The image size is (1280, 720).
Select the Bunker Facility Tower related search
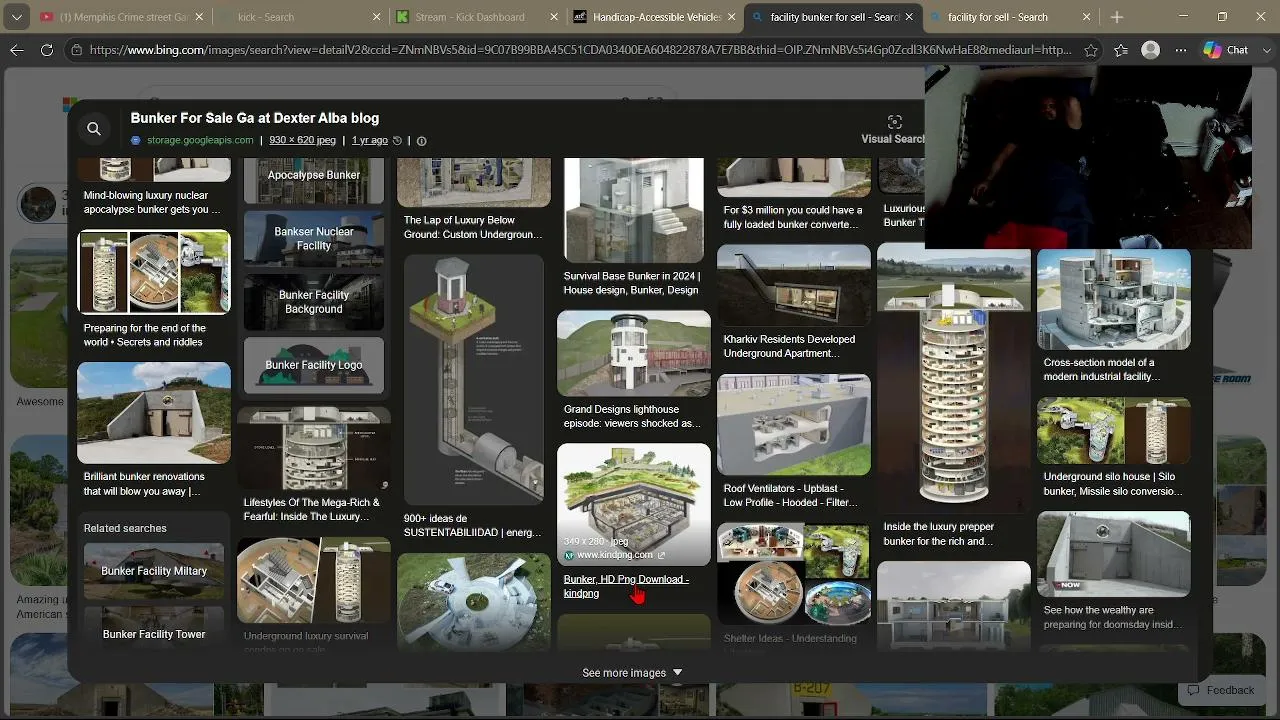coord(154,629)
